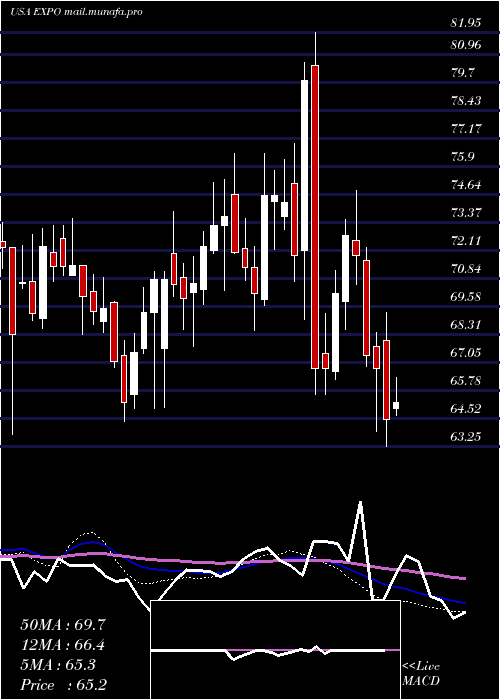
Task: Click the 73.37 price axis label
Action: click(x=466, y=212)
